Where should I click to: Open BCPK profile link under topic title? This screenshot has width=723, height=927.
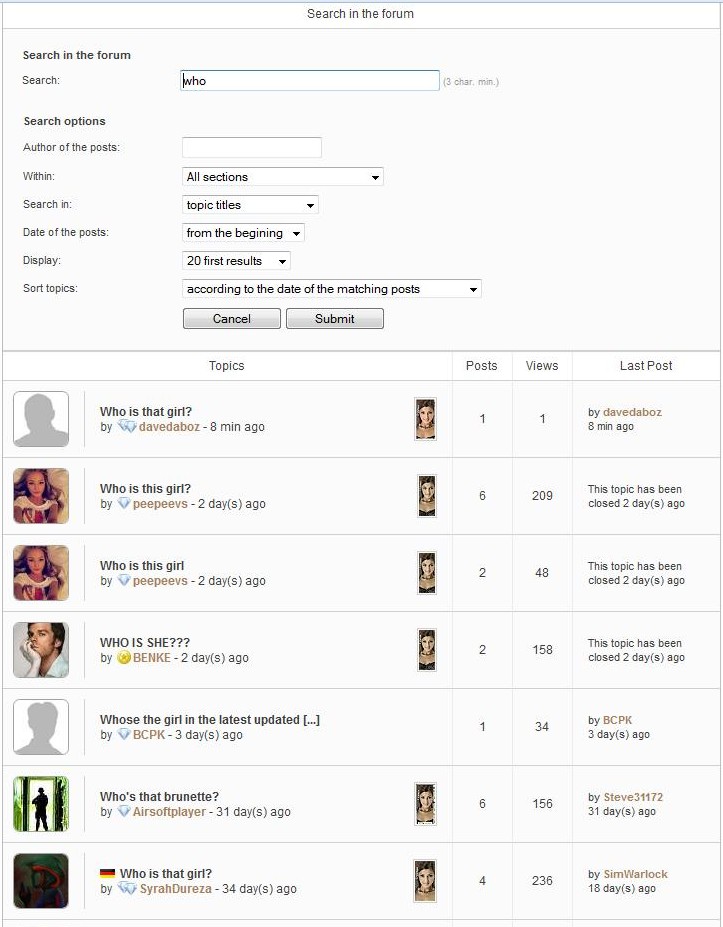coord(149,734)
